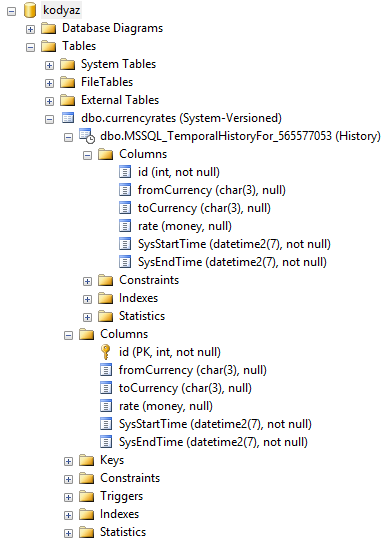This screenshot has width=386, height=541.
Task: Click the main table Constraints folder icon
Action: [x=87, y=478]
